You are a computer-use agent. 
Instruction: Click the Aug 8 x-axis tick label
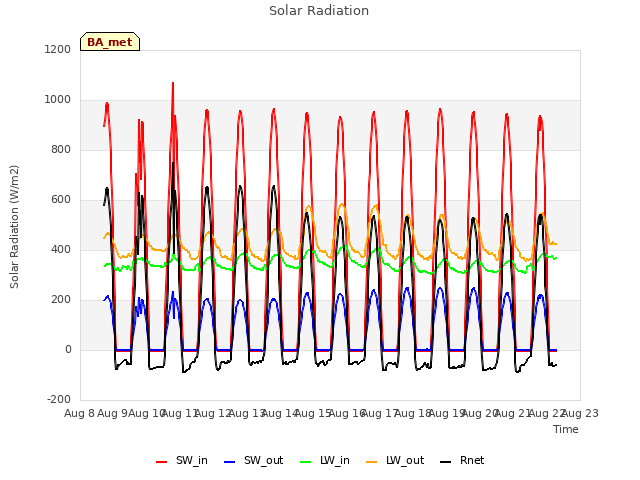click(x=80, y=413)
